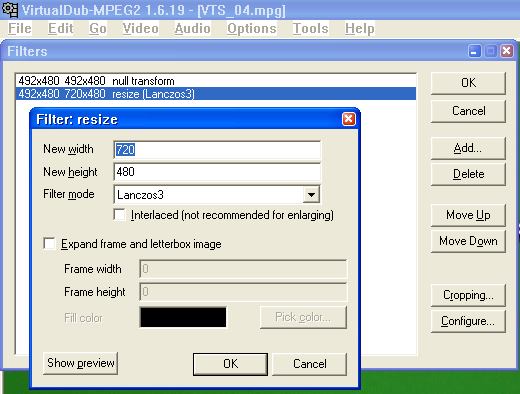The image size is (520, 394).
Task: Open the Go menu
Action: [x=98, y=28]
